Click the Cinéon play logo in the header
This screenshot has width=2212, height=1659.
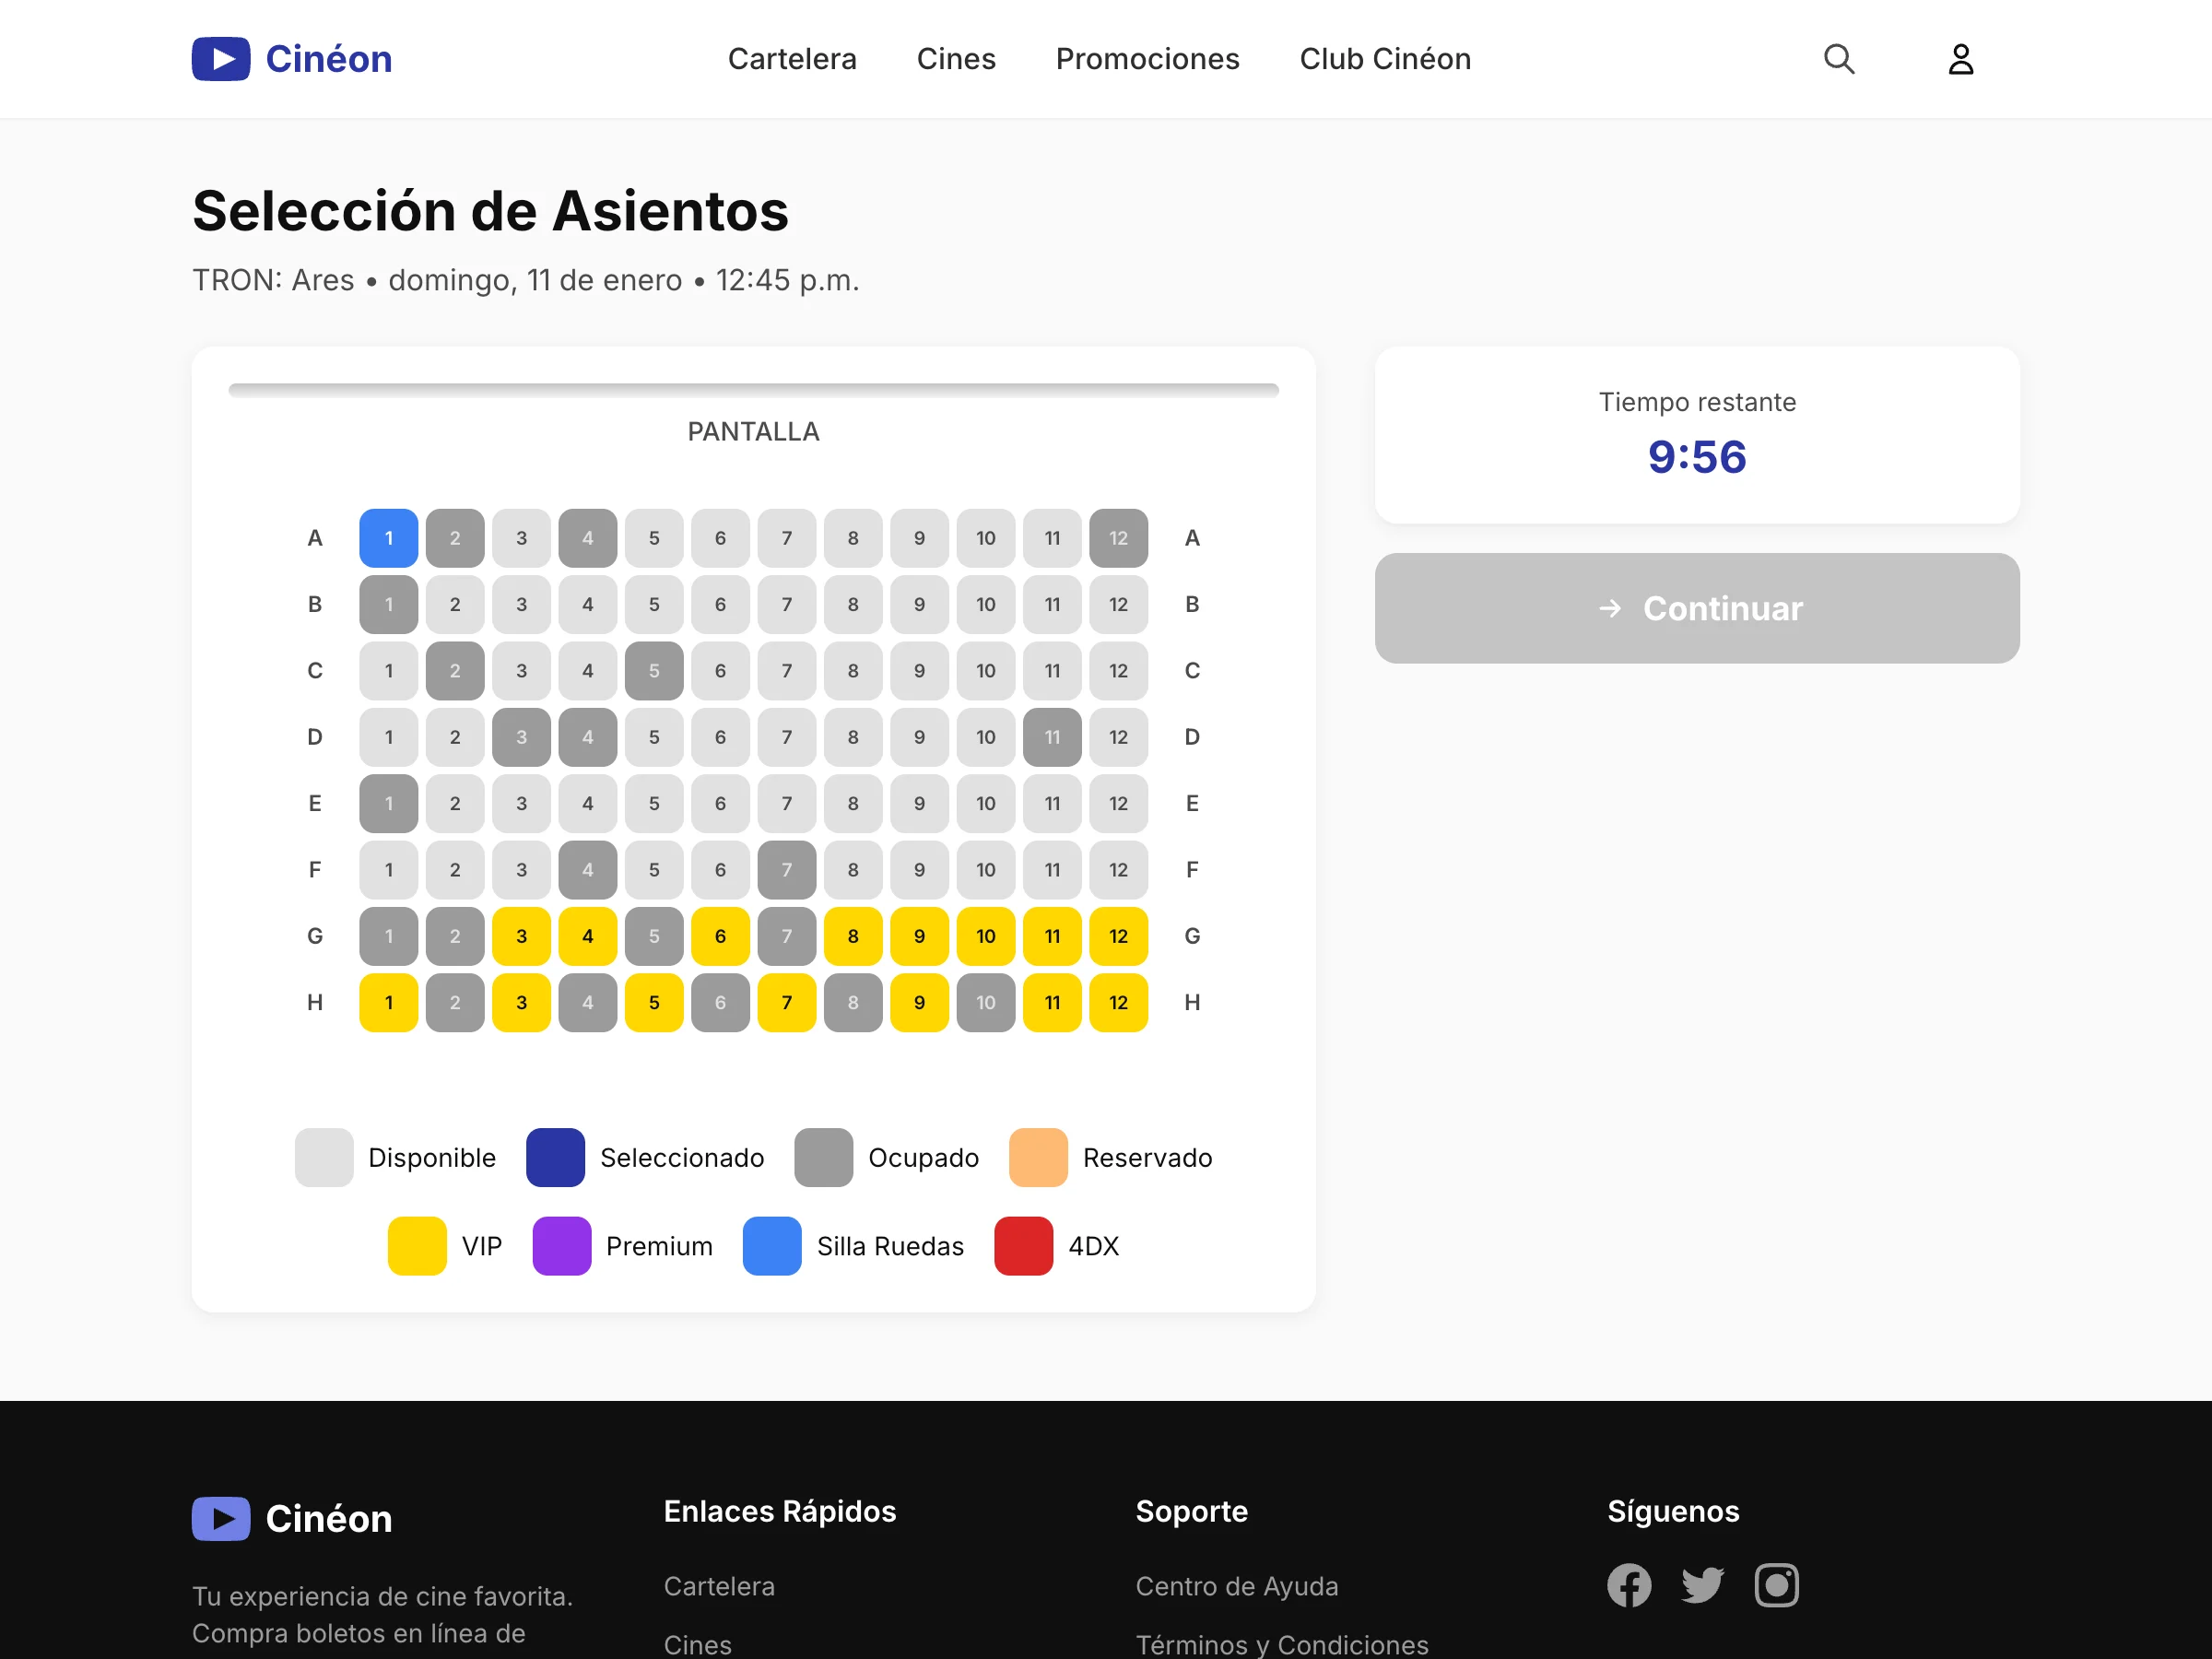(x=220, y=59)
